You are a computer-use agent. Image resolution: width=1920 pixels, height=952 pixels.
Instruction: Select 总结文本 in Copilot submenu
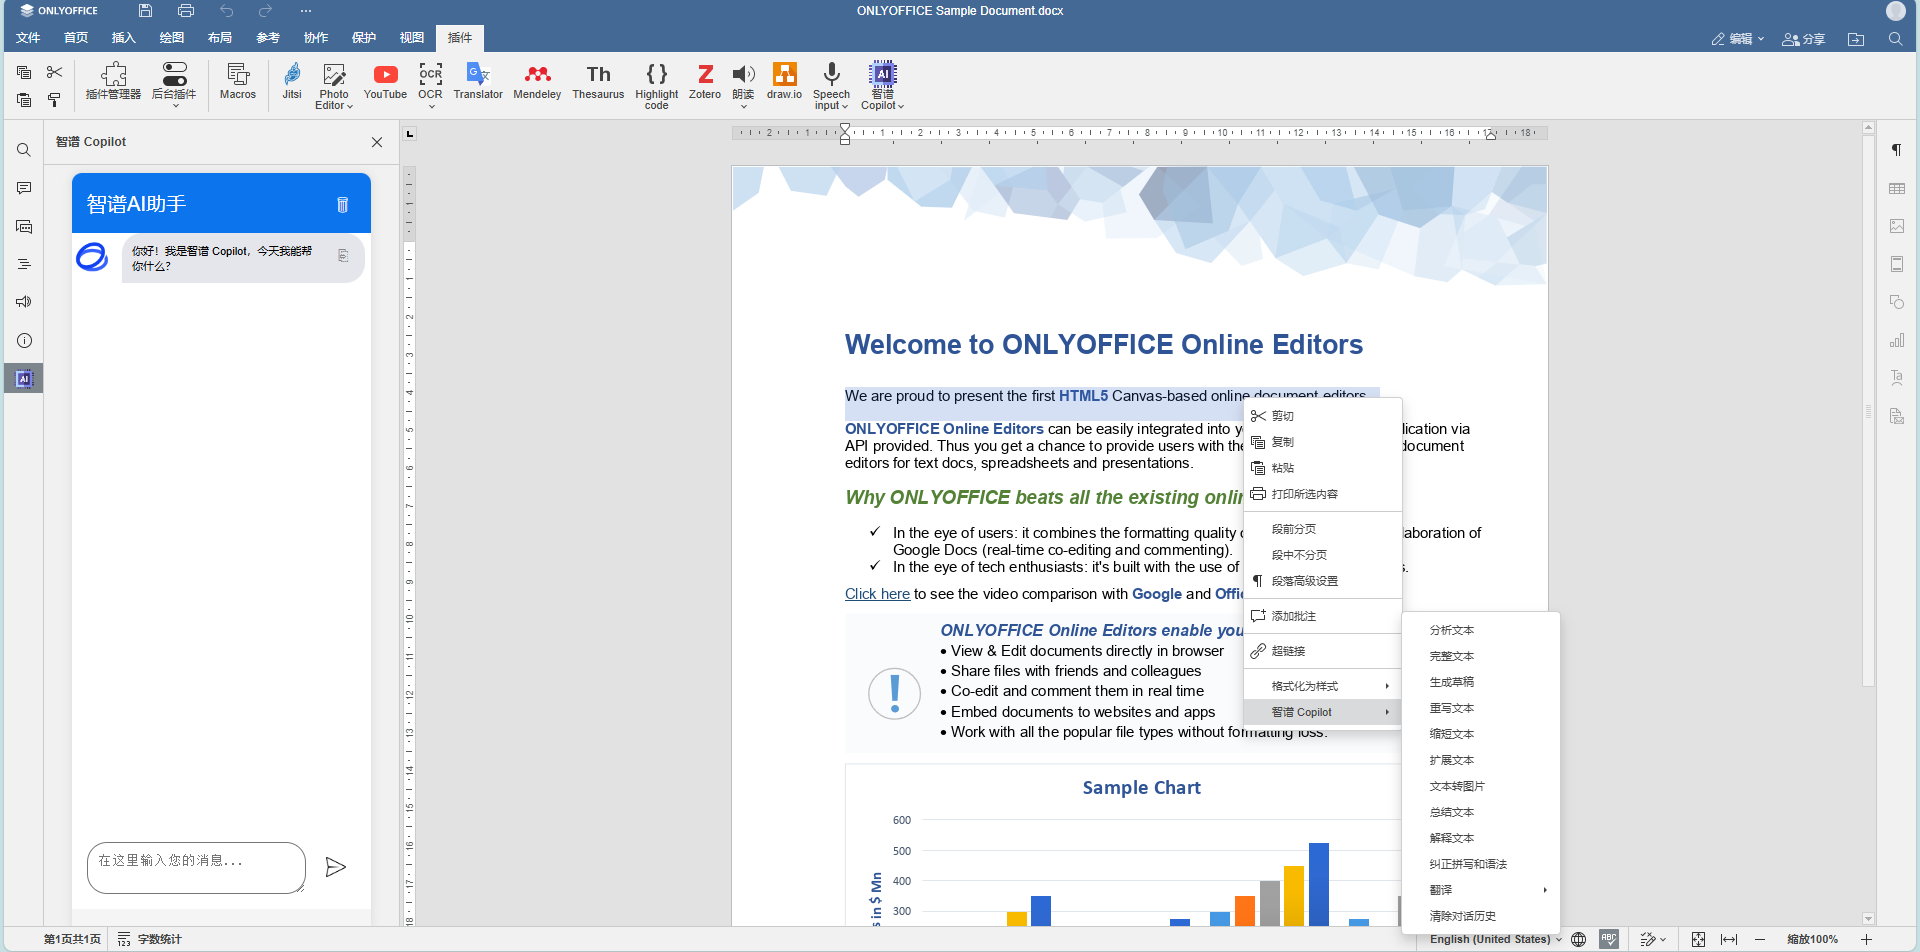pyautogui.click(x=1481, y=812)
